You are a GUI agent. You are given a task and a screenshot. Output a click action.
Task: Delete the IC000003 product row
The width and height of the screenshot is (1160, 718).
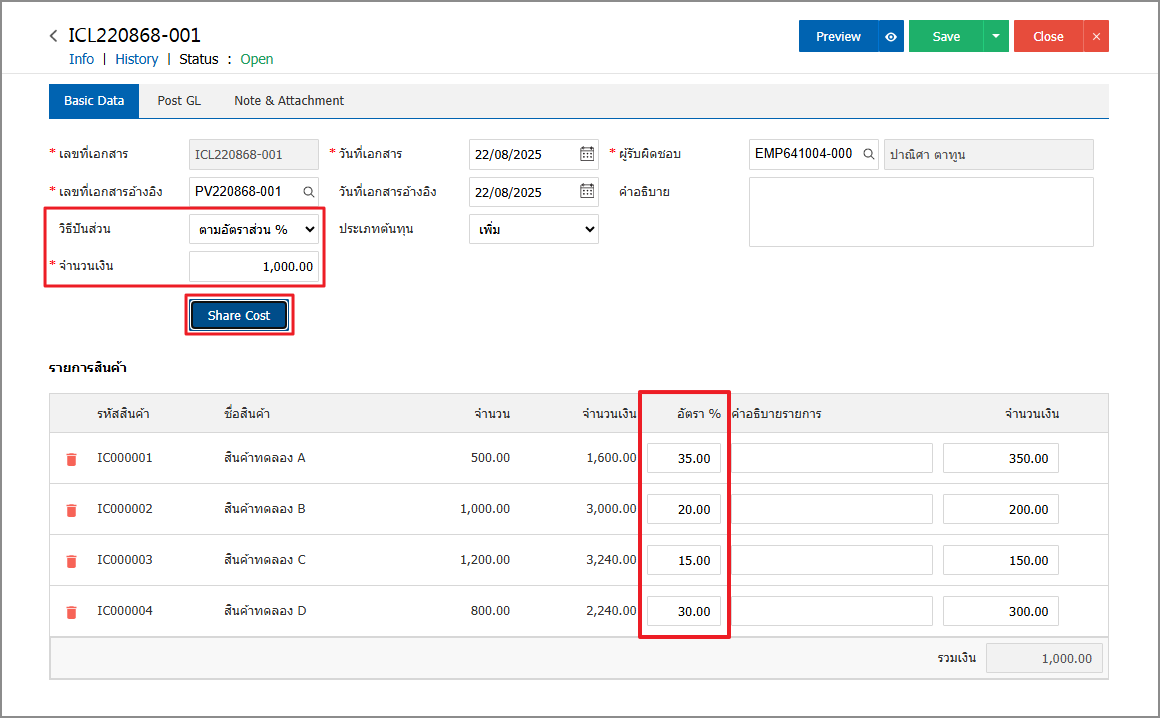71,561
